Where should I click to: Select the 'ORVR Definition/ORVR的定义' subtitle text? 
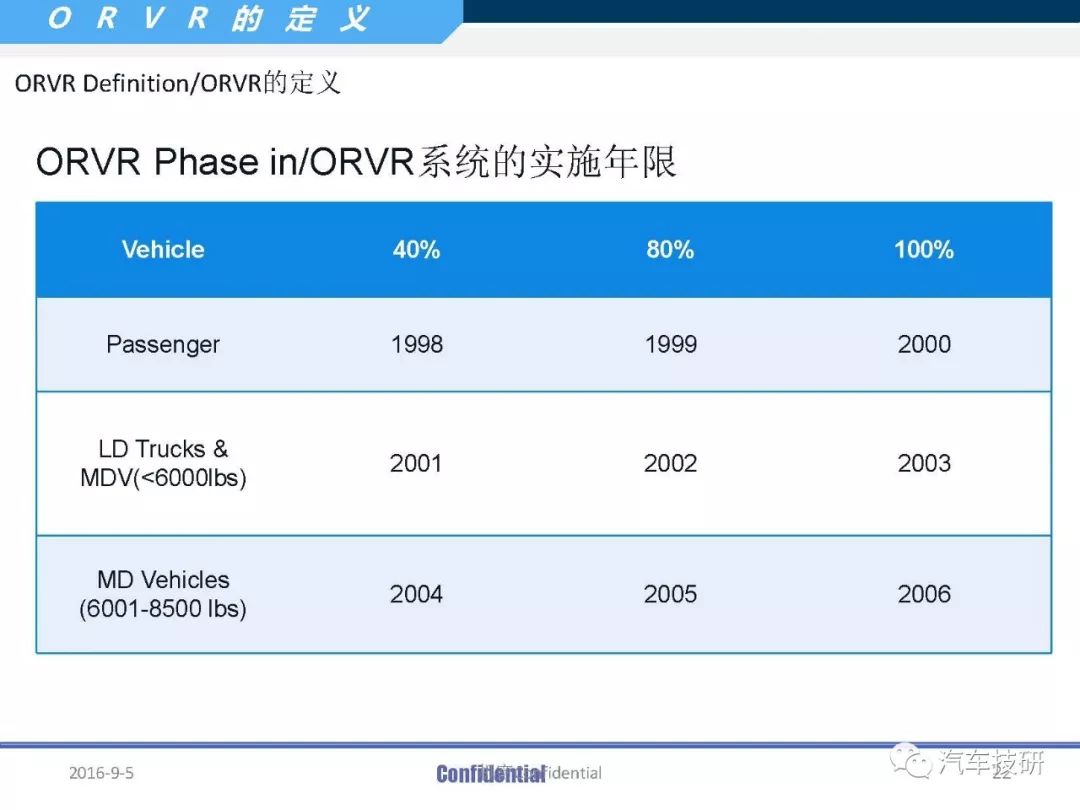point(178,83)
